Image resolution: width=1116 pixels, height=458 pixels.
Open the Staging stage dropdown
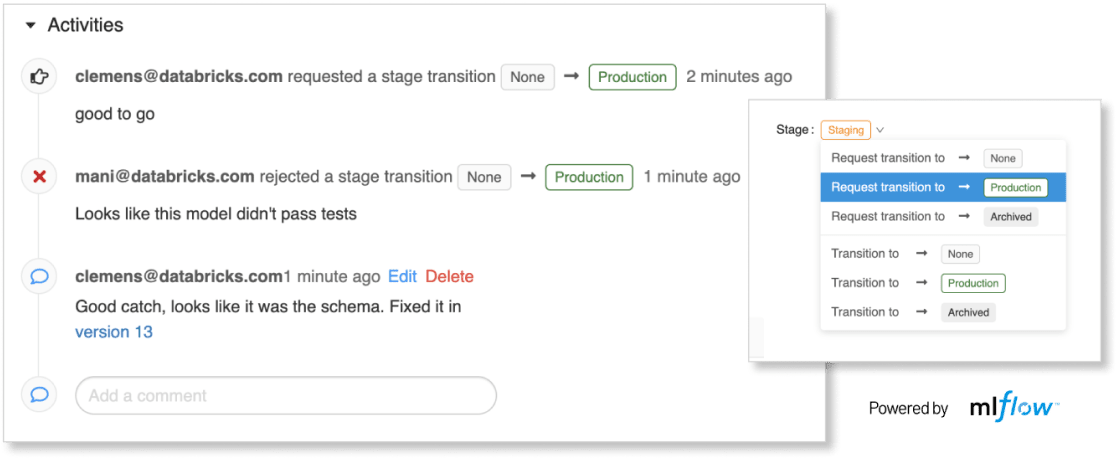[845, 130]
